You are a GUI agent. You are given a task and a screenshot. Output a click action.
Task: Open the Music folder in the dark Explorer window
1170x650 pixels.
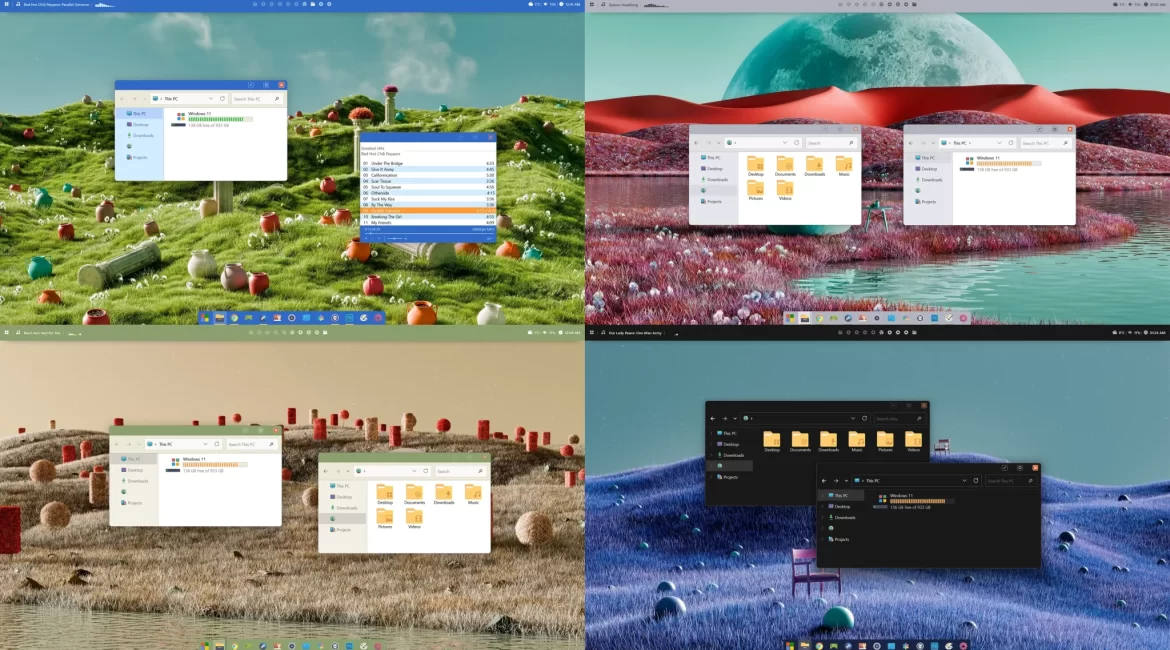856,440
